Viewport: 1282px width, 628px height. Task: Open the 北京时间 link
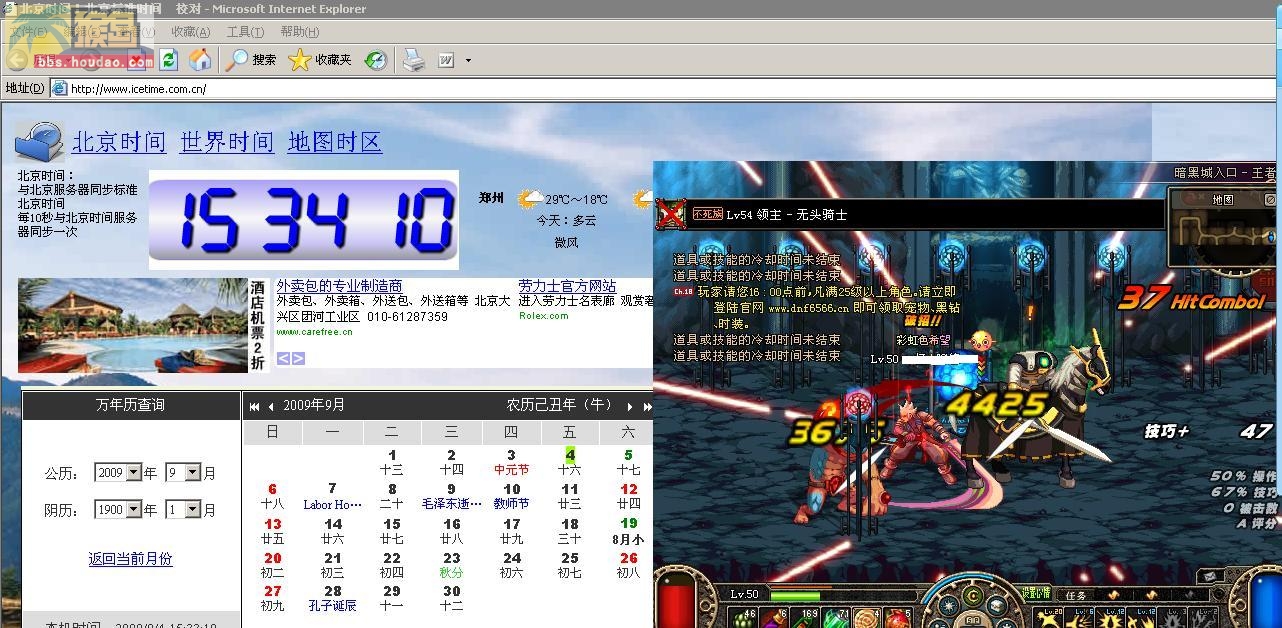tap(119, 142)
